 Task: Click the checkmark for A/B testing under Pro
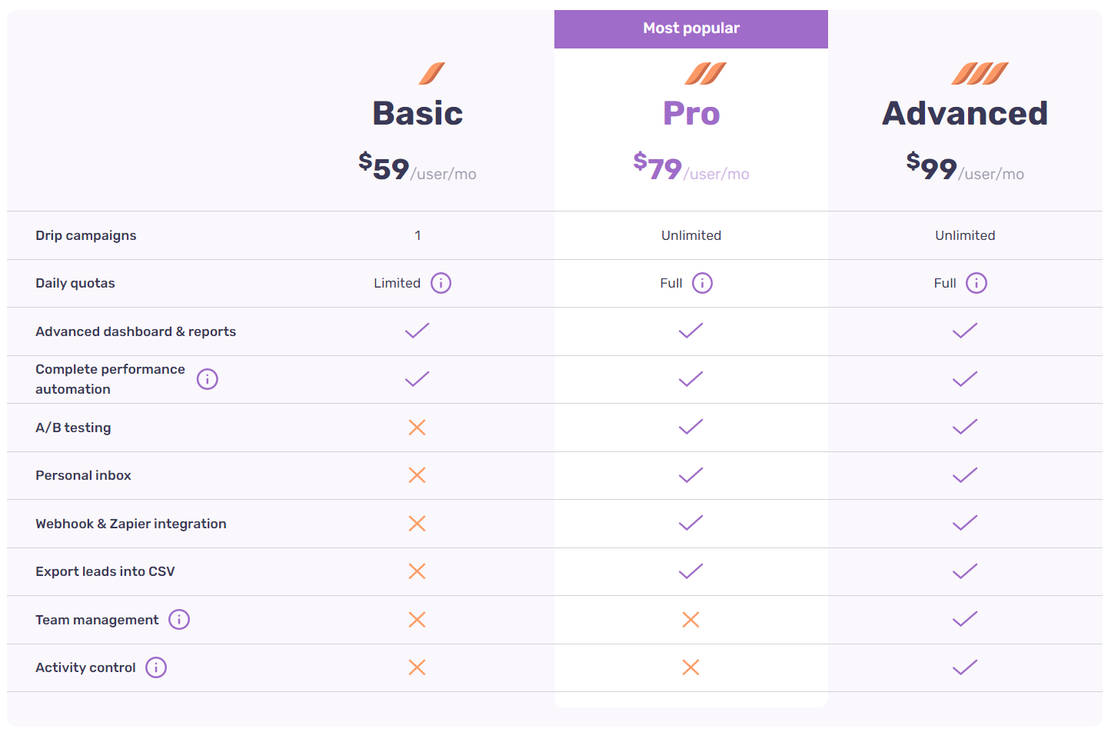pyautogui.click(x=690, y=427)
